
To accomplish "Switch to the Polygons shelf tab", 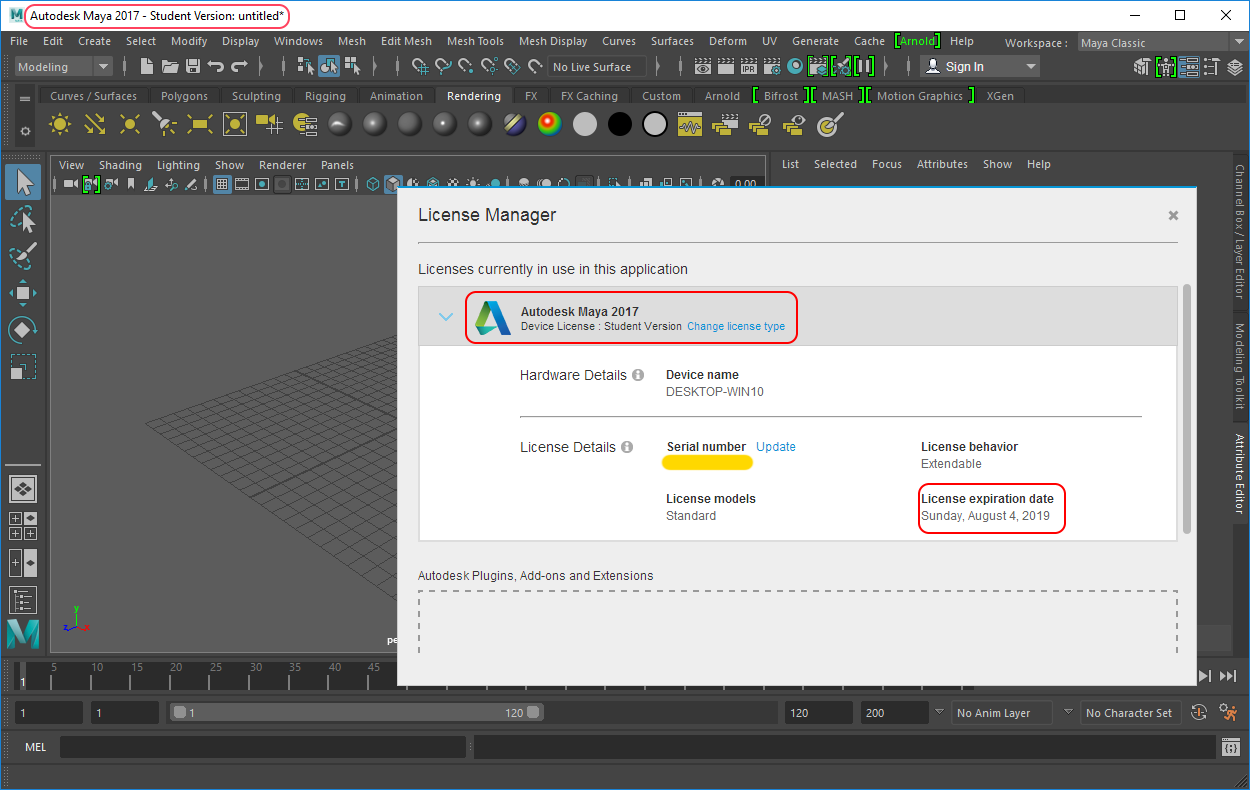I will 184,96.
